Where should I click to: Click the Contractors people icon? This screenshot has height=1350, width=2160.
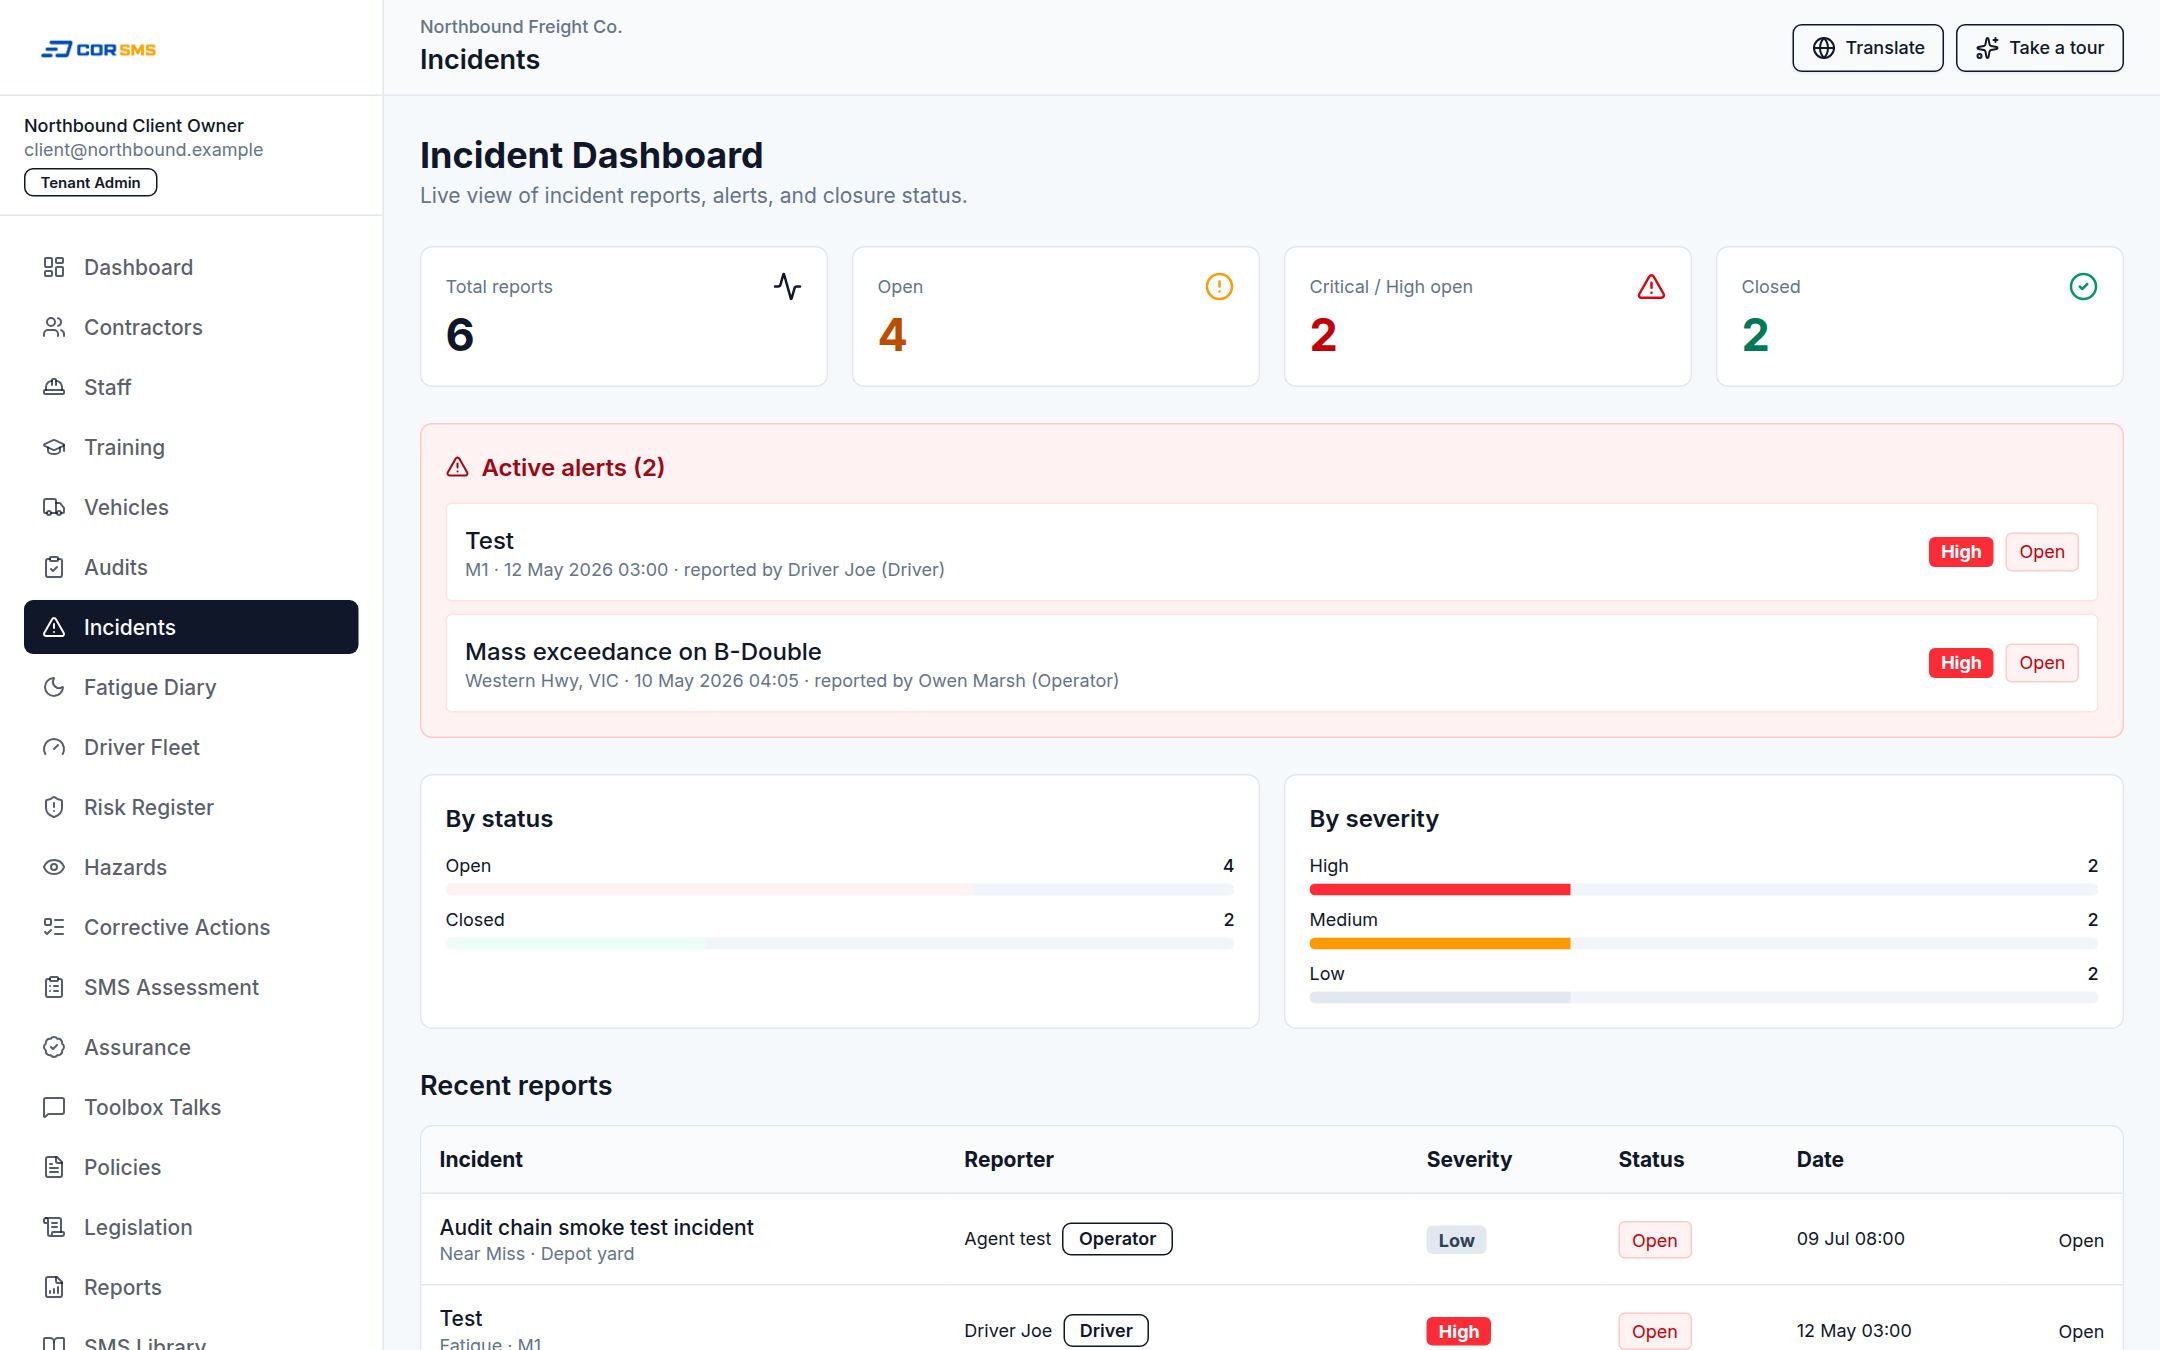[x=54, y=327]
